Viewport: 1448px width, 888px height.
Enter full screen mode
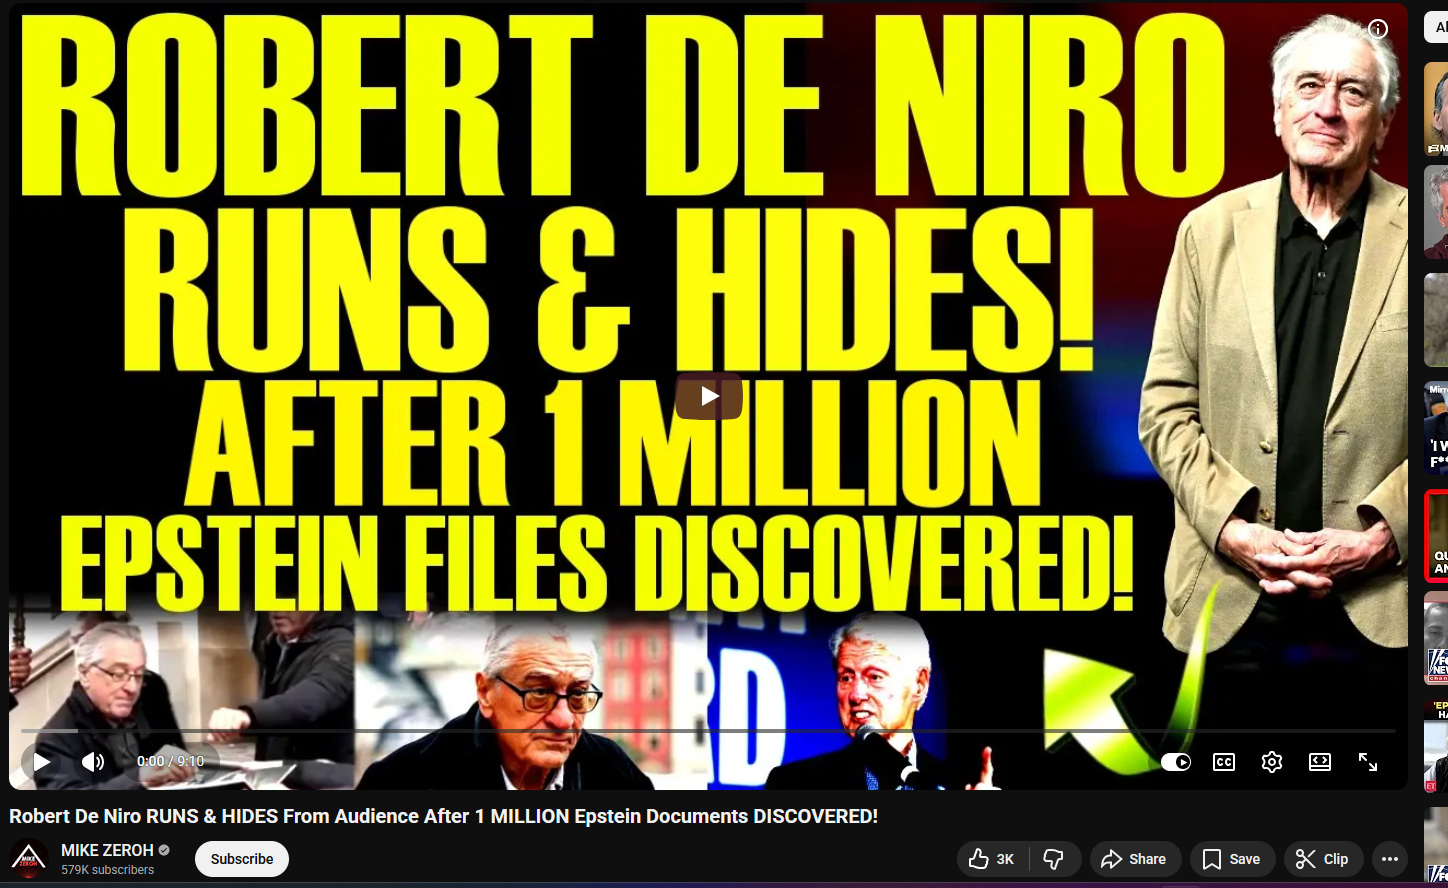(1368, 762)
